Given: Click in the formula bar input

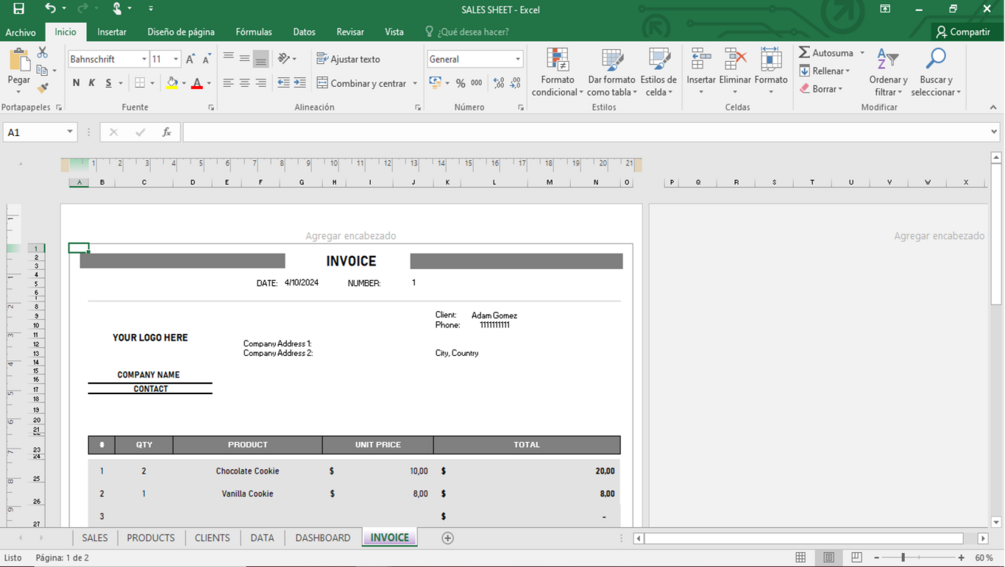Looking at the screenshot, I should click(586, 132).
